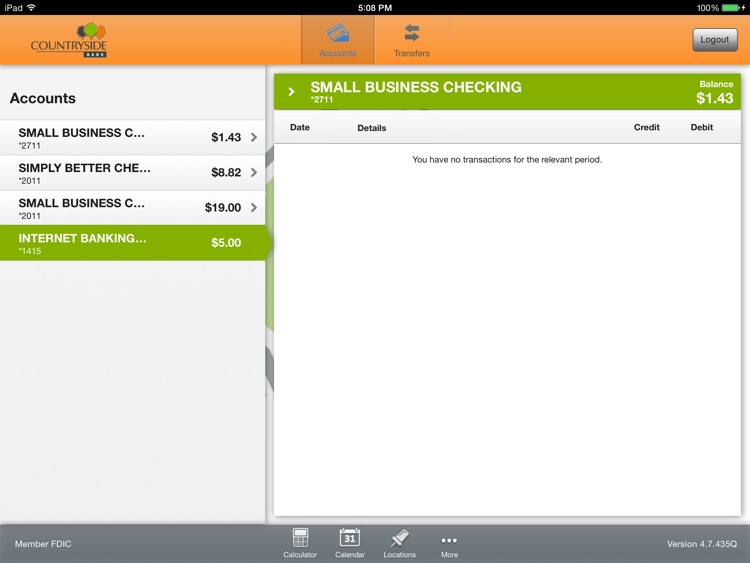Expand the $1.43 account row chevron
750x563 pixels.
click(x=254, y=137)
